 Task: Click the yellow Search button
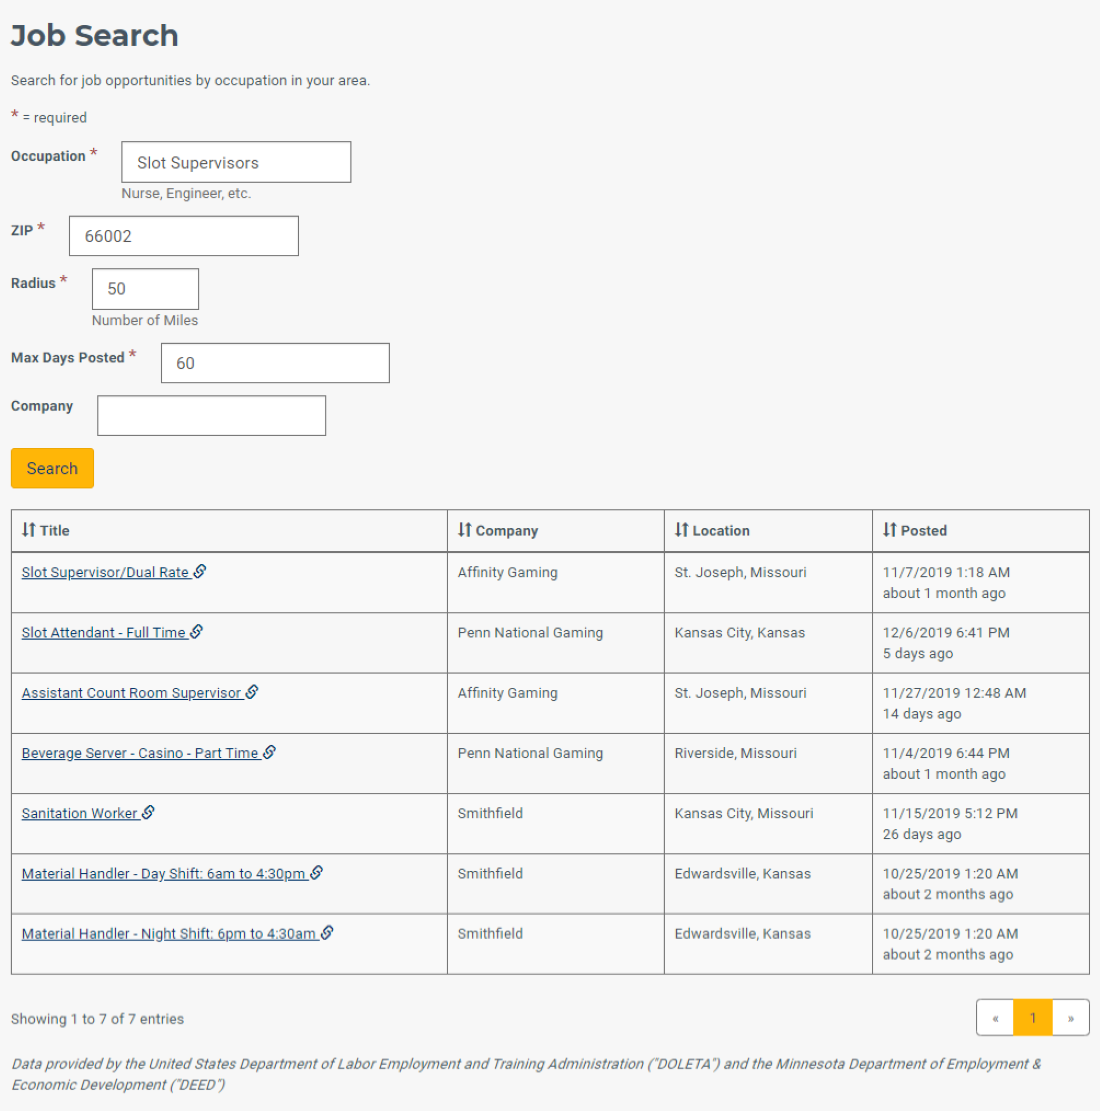(x=52, y=468)
